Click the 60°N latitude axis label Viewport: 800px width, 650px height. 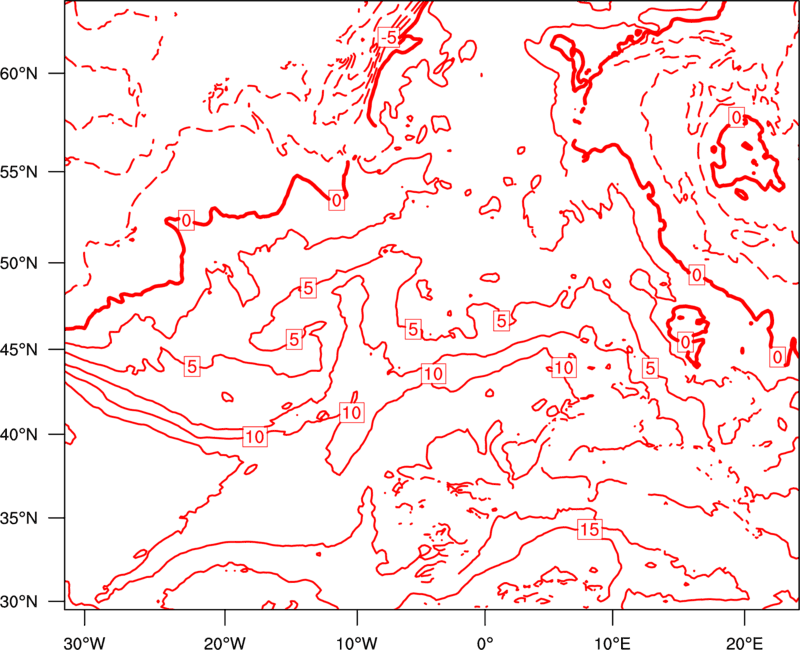tap(19, 74)
